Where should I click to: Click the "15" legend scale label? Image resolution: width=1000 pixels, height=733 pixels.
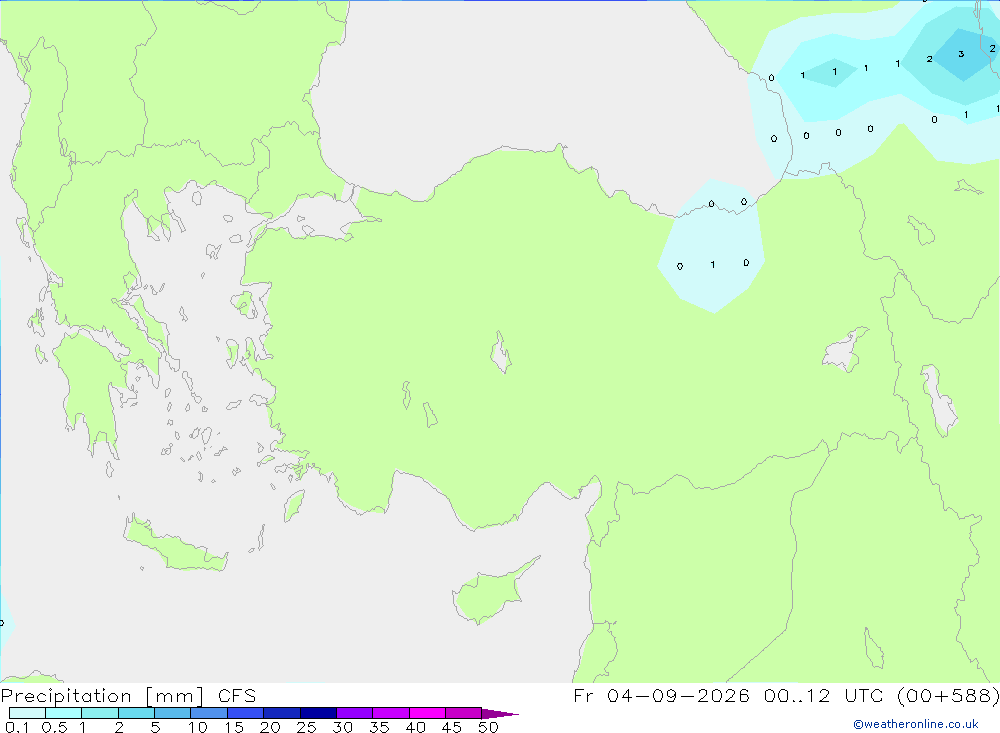click(x=234, y=727)
